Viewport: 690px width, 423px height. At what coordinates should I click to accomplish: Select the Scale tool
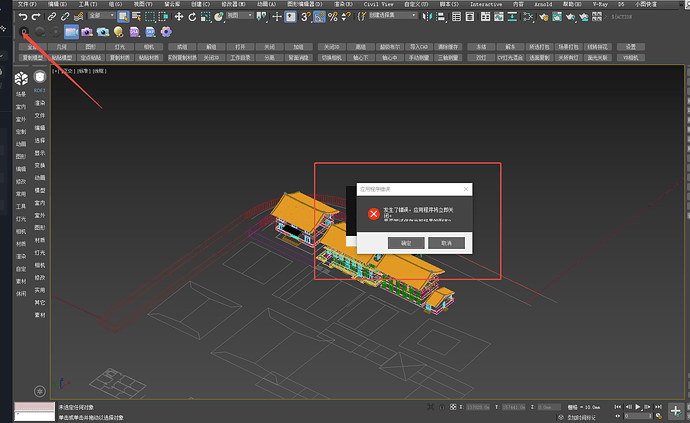tap(206, 17)
